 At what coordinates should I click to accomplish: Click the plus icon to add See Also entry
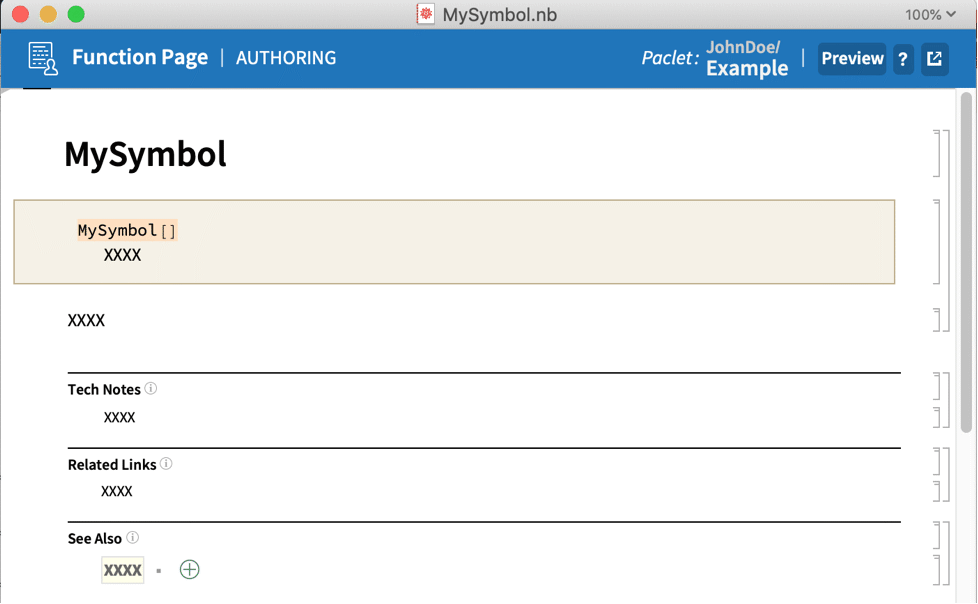[x=189, y=570]
